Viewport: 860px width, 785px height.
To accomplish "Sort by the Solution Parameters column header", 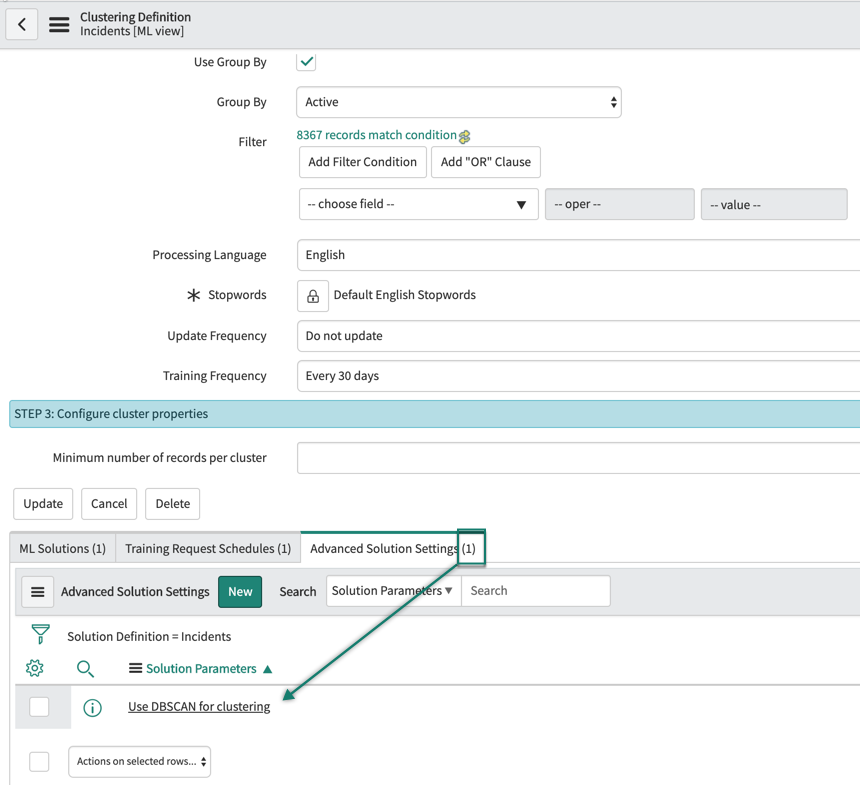I will coord(201,669).
